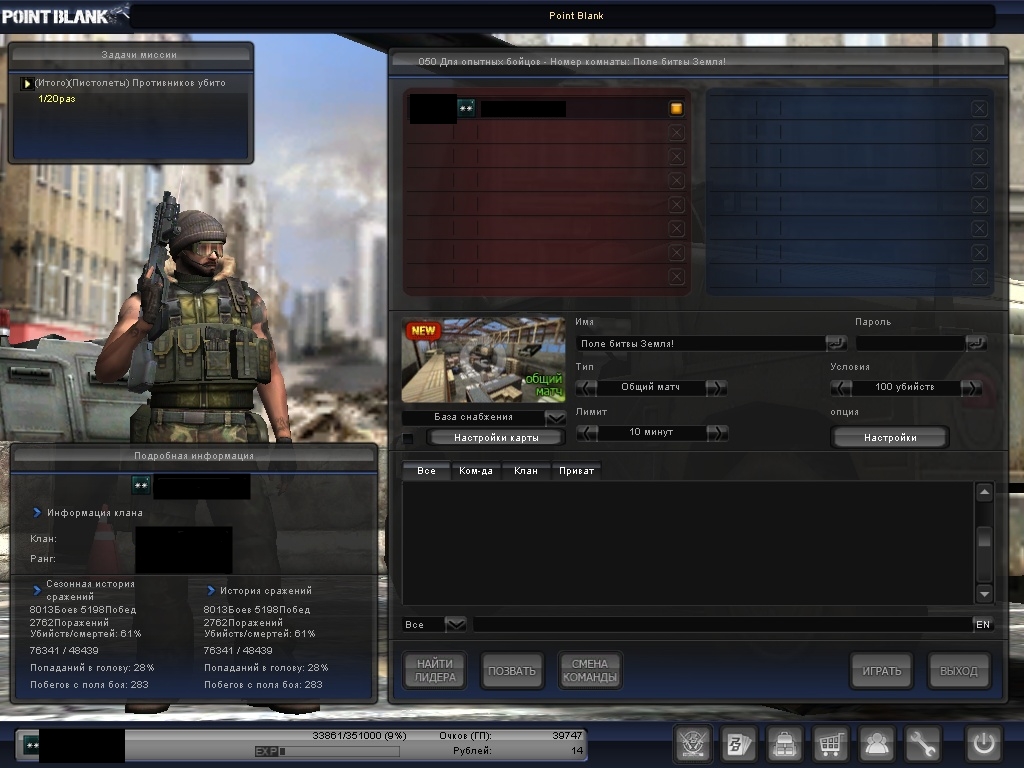Close the second red team slot
This screenshot has height=768, width=1024.
676,132
